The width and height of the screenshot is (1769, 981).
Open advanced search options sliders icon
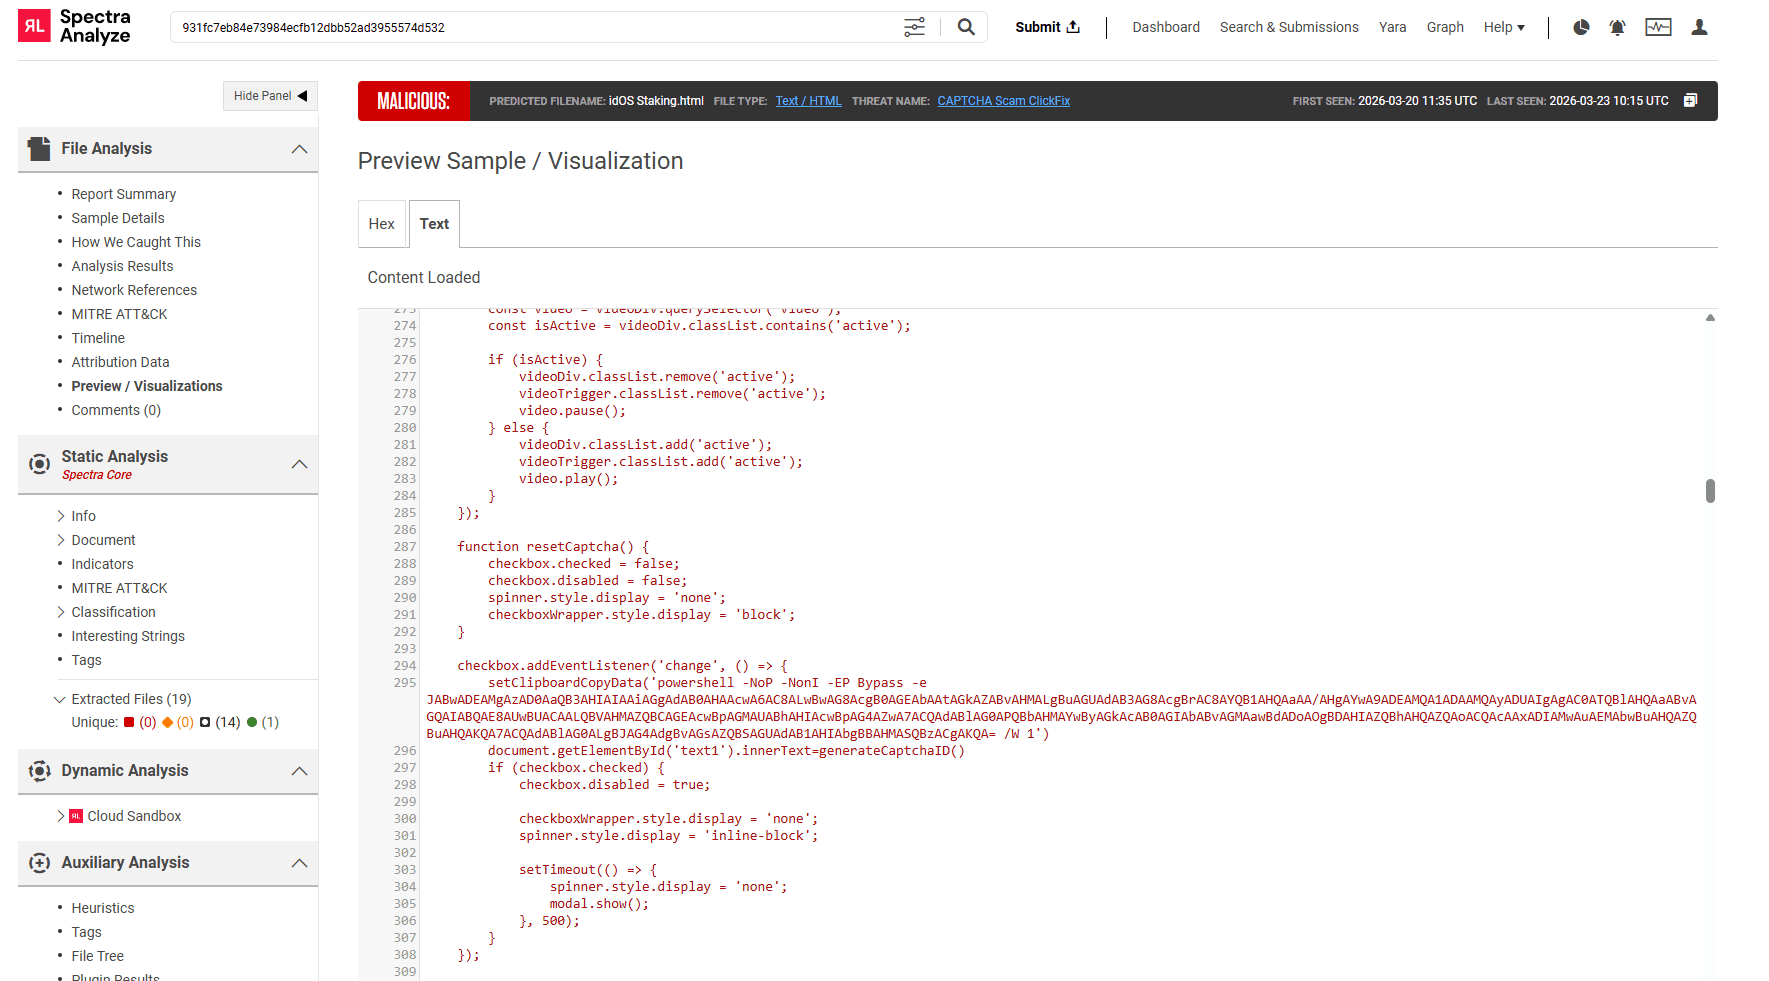pos(914,27)
